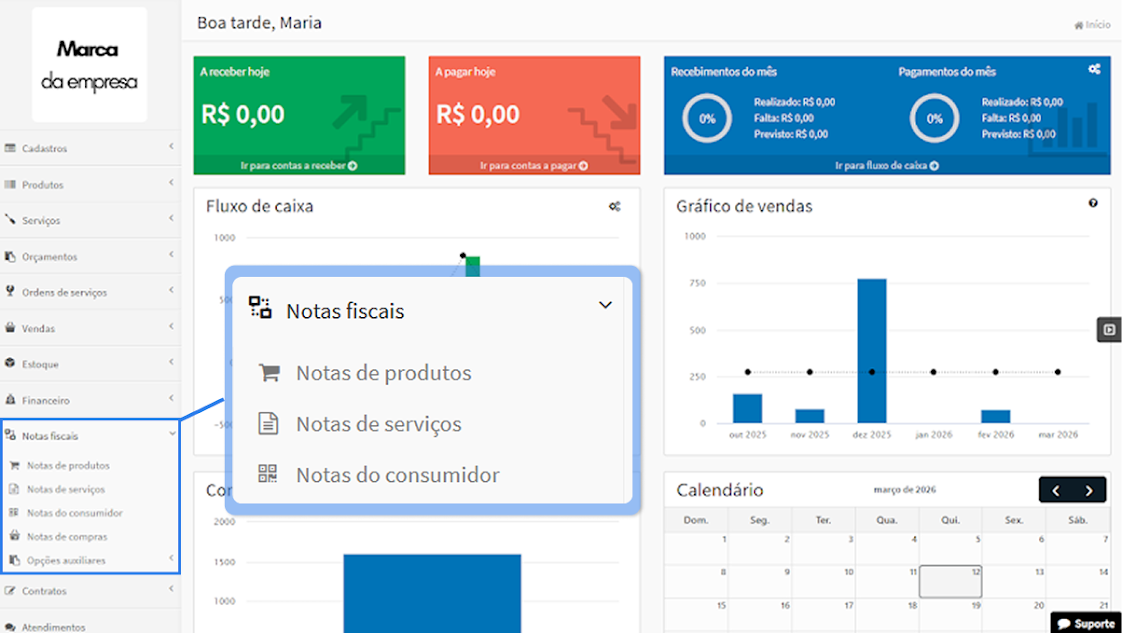Select day 12 on the Calendário
Screen dimensions: 1122x633
949,581
